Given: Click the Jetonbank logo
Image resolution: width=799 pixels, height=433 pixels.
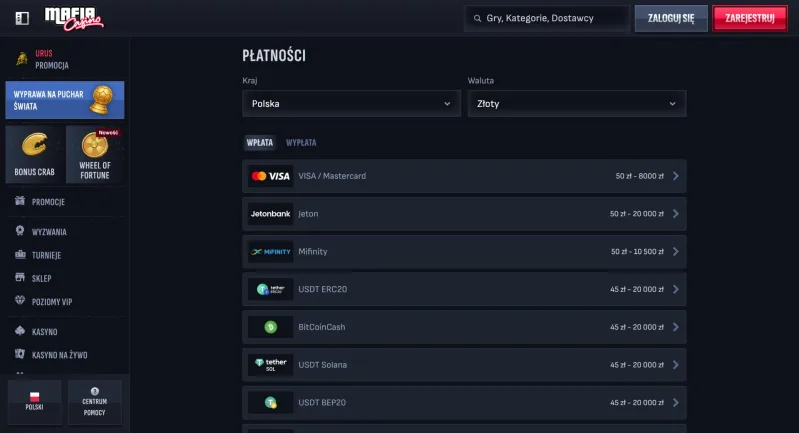Looking at the screenshot, I should pos(271,214).
